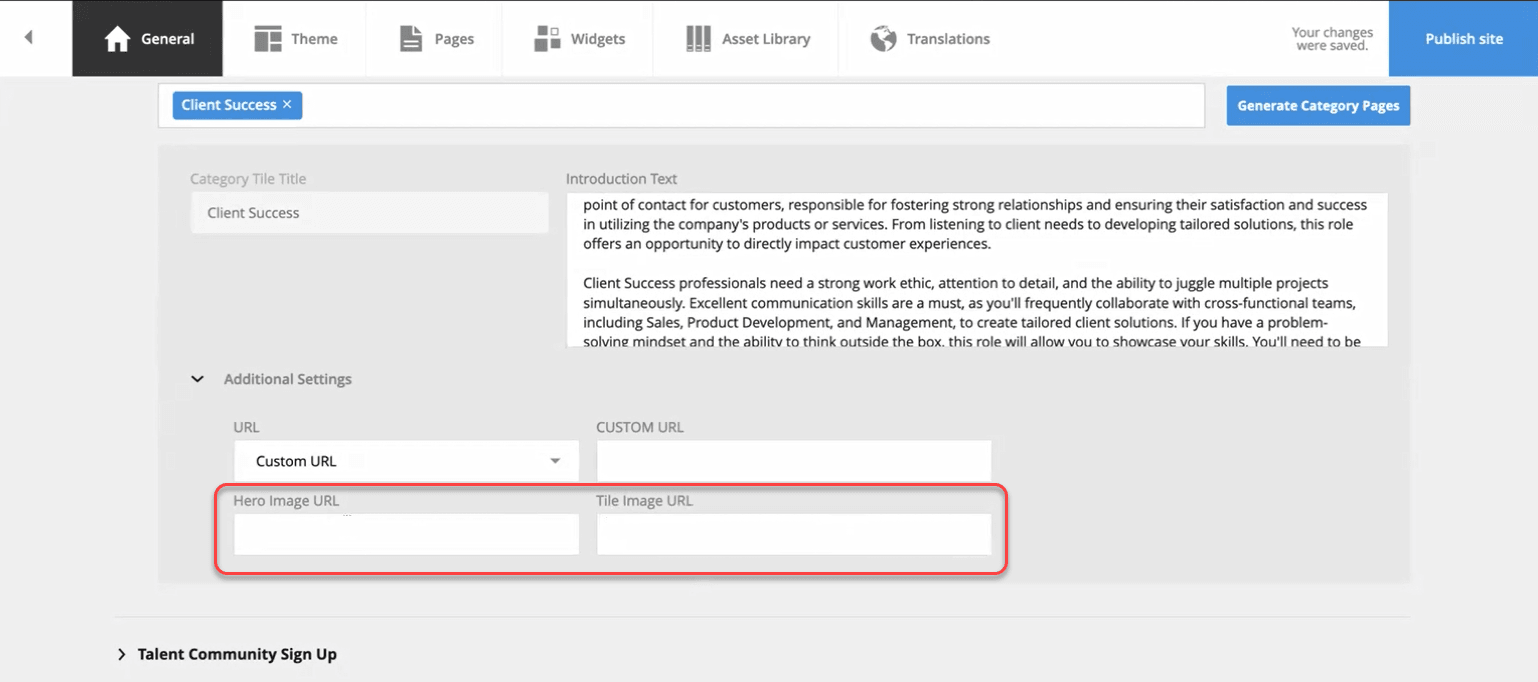Click the Tile Image URL field

pyautogui.click(x=794, y=534)
